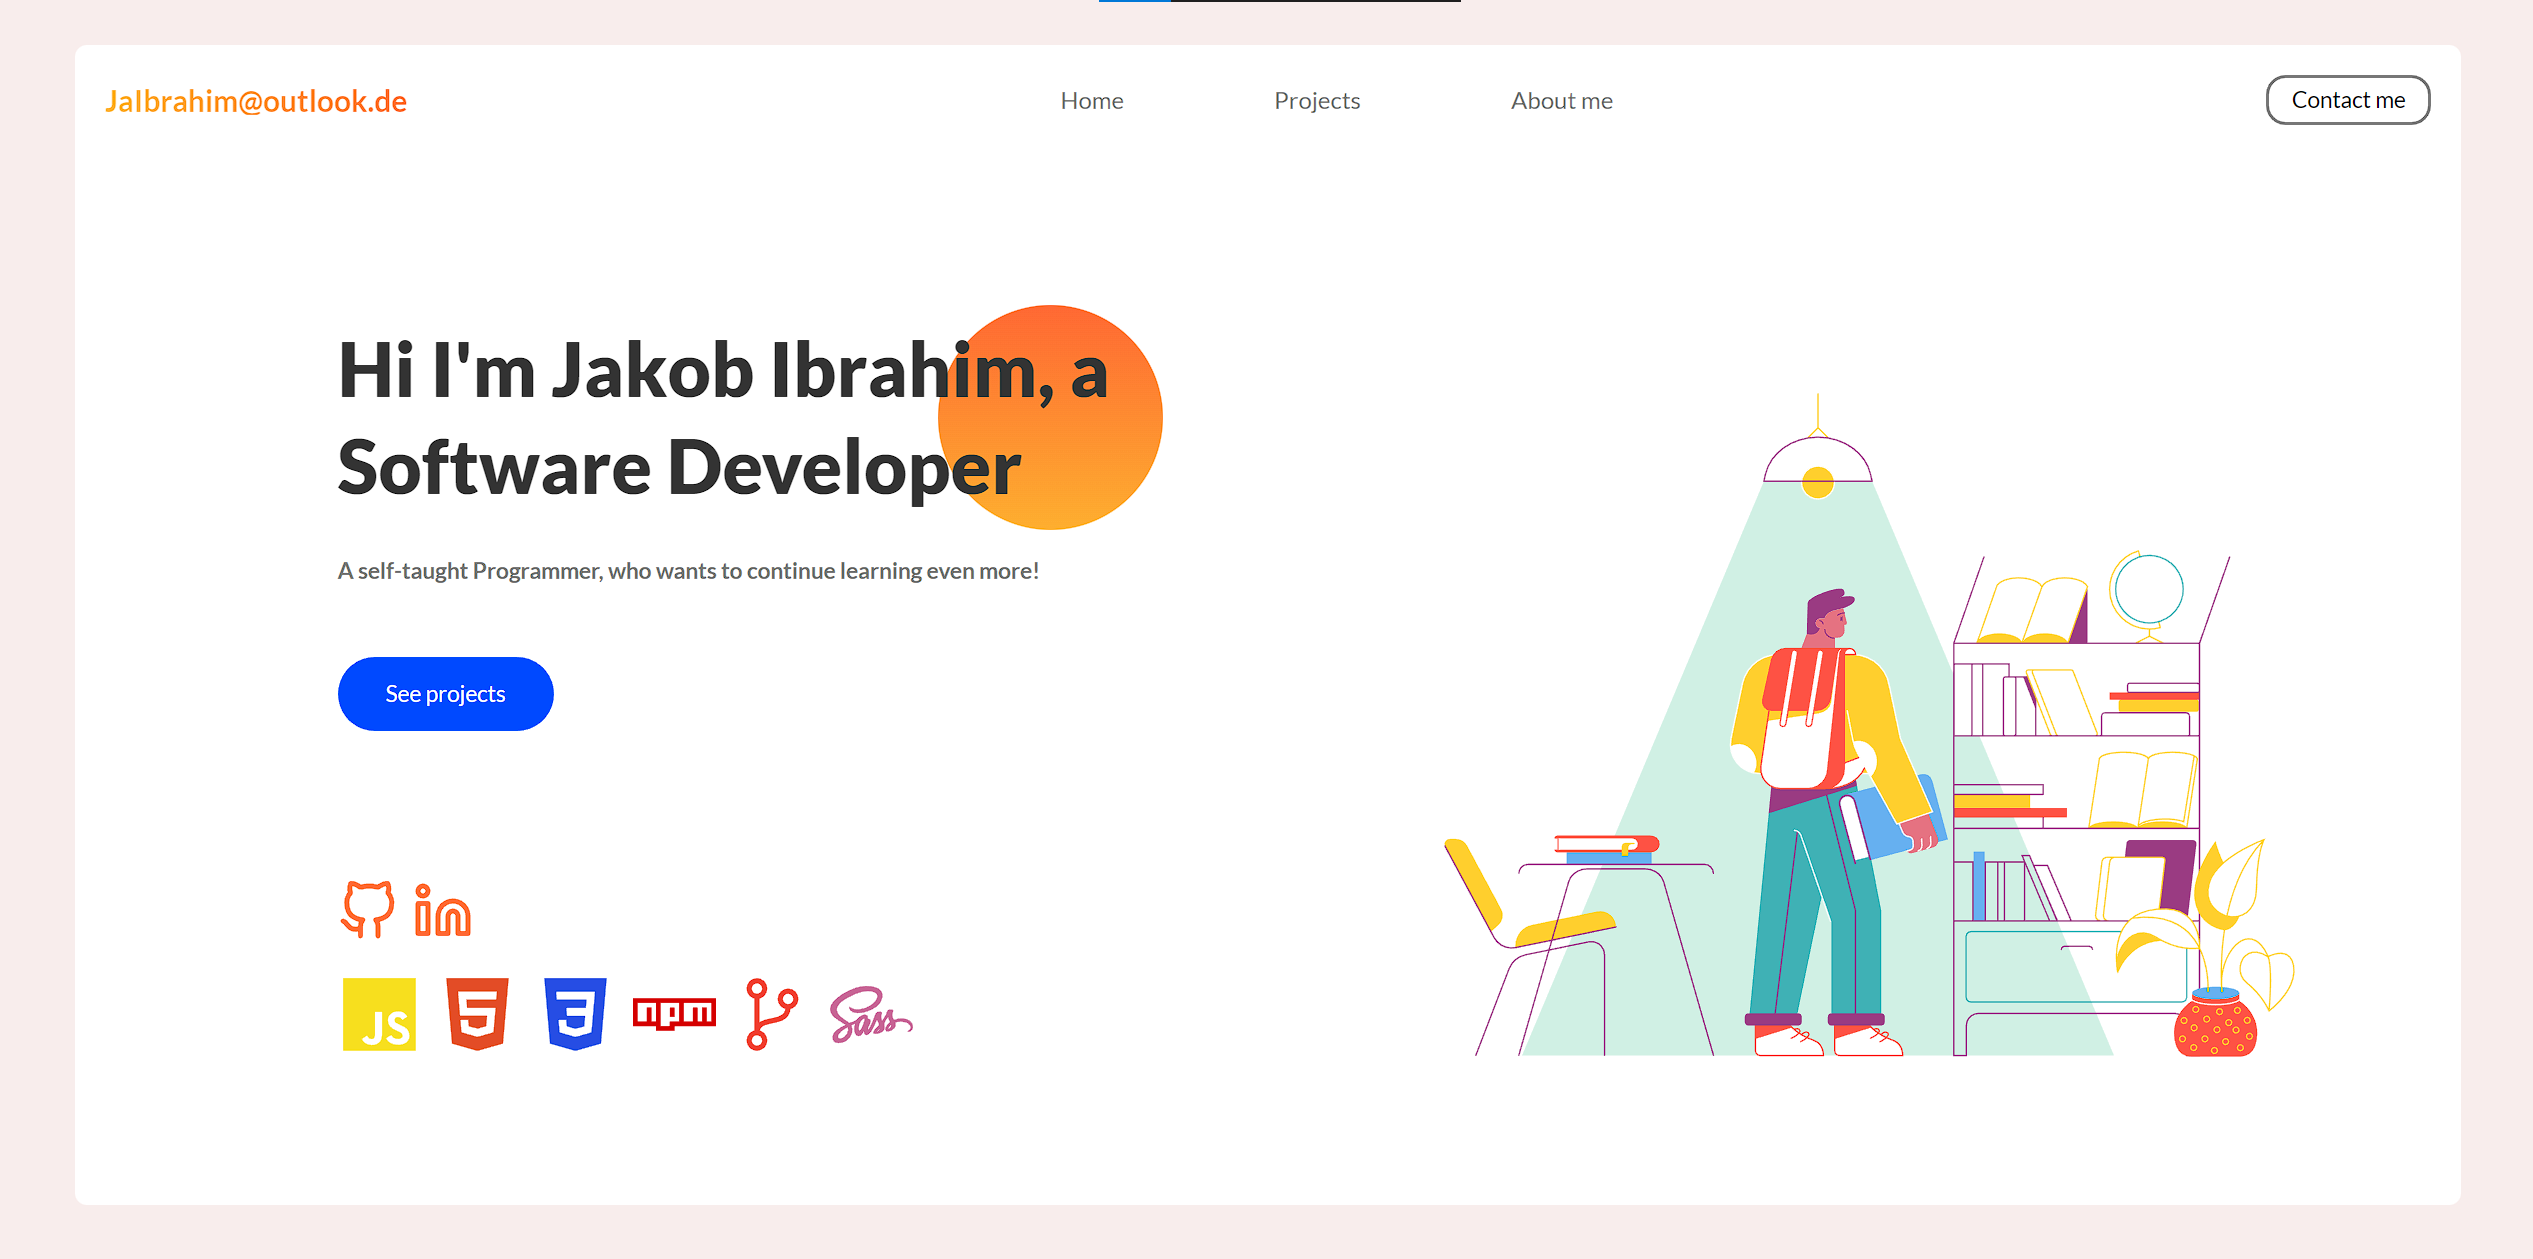Select the LinkedIn icon
2533x1259 pixels.
click(441, 910)
